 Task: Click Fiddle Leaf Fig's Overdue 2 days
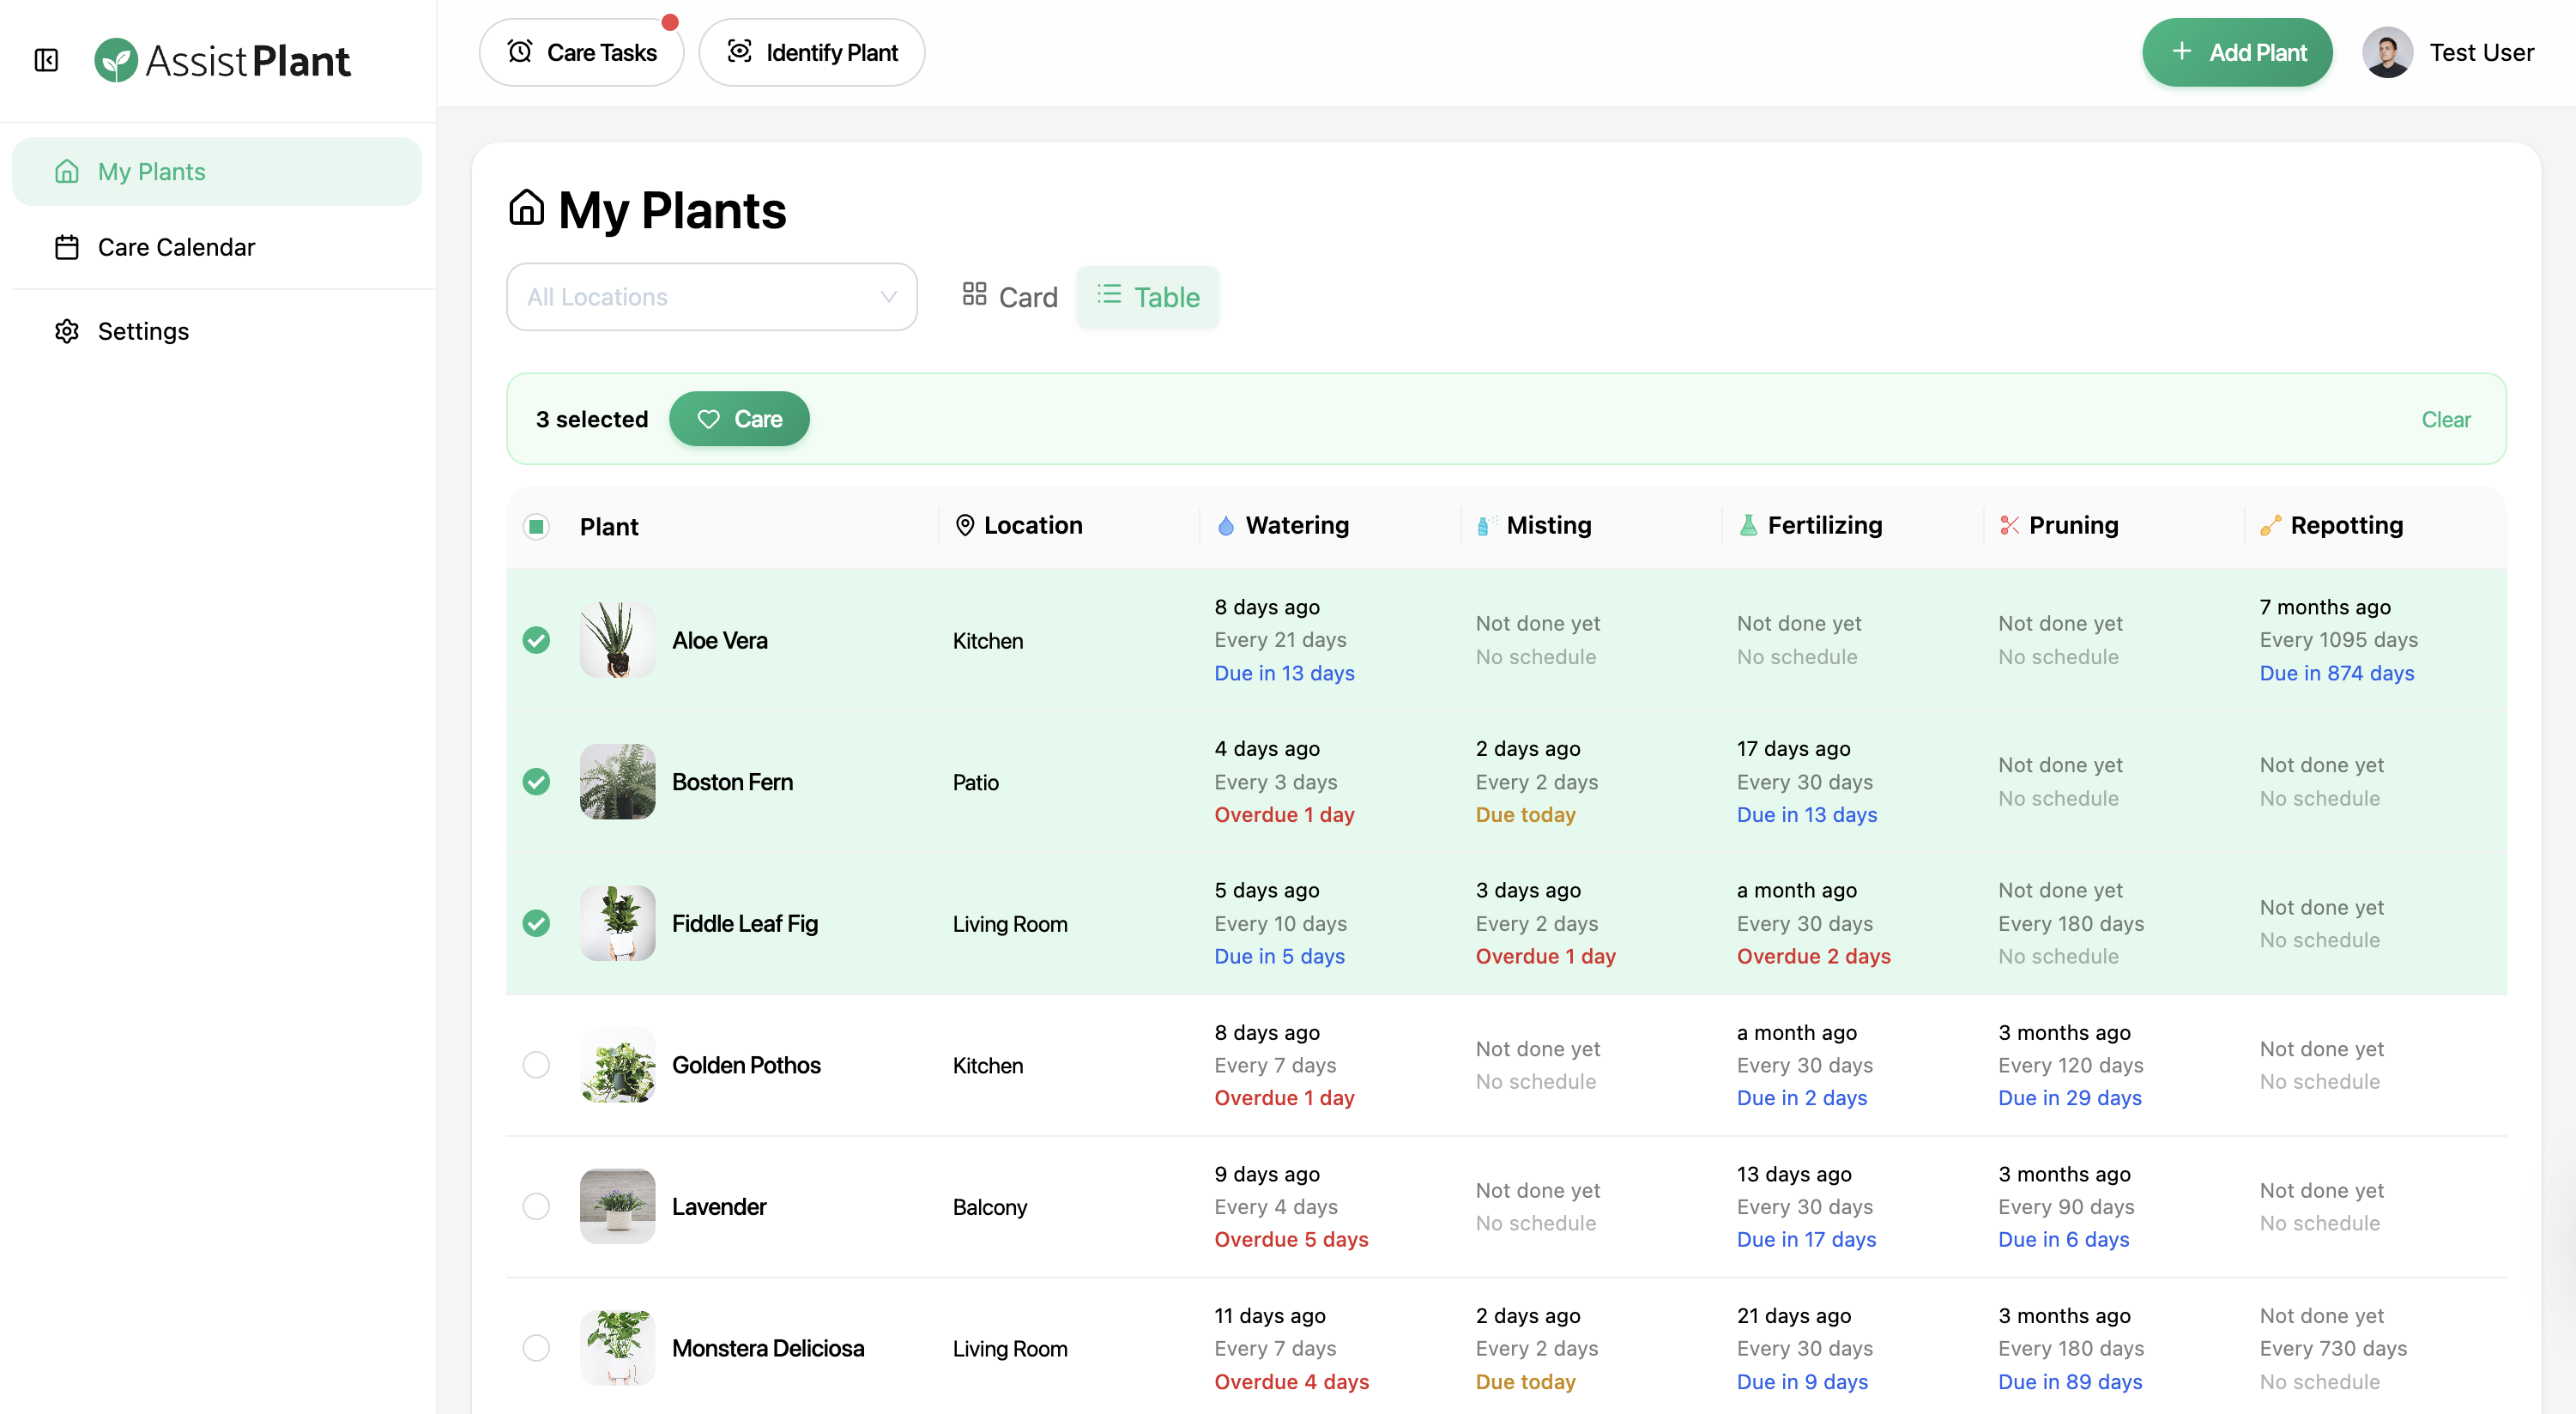1813,956
